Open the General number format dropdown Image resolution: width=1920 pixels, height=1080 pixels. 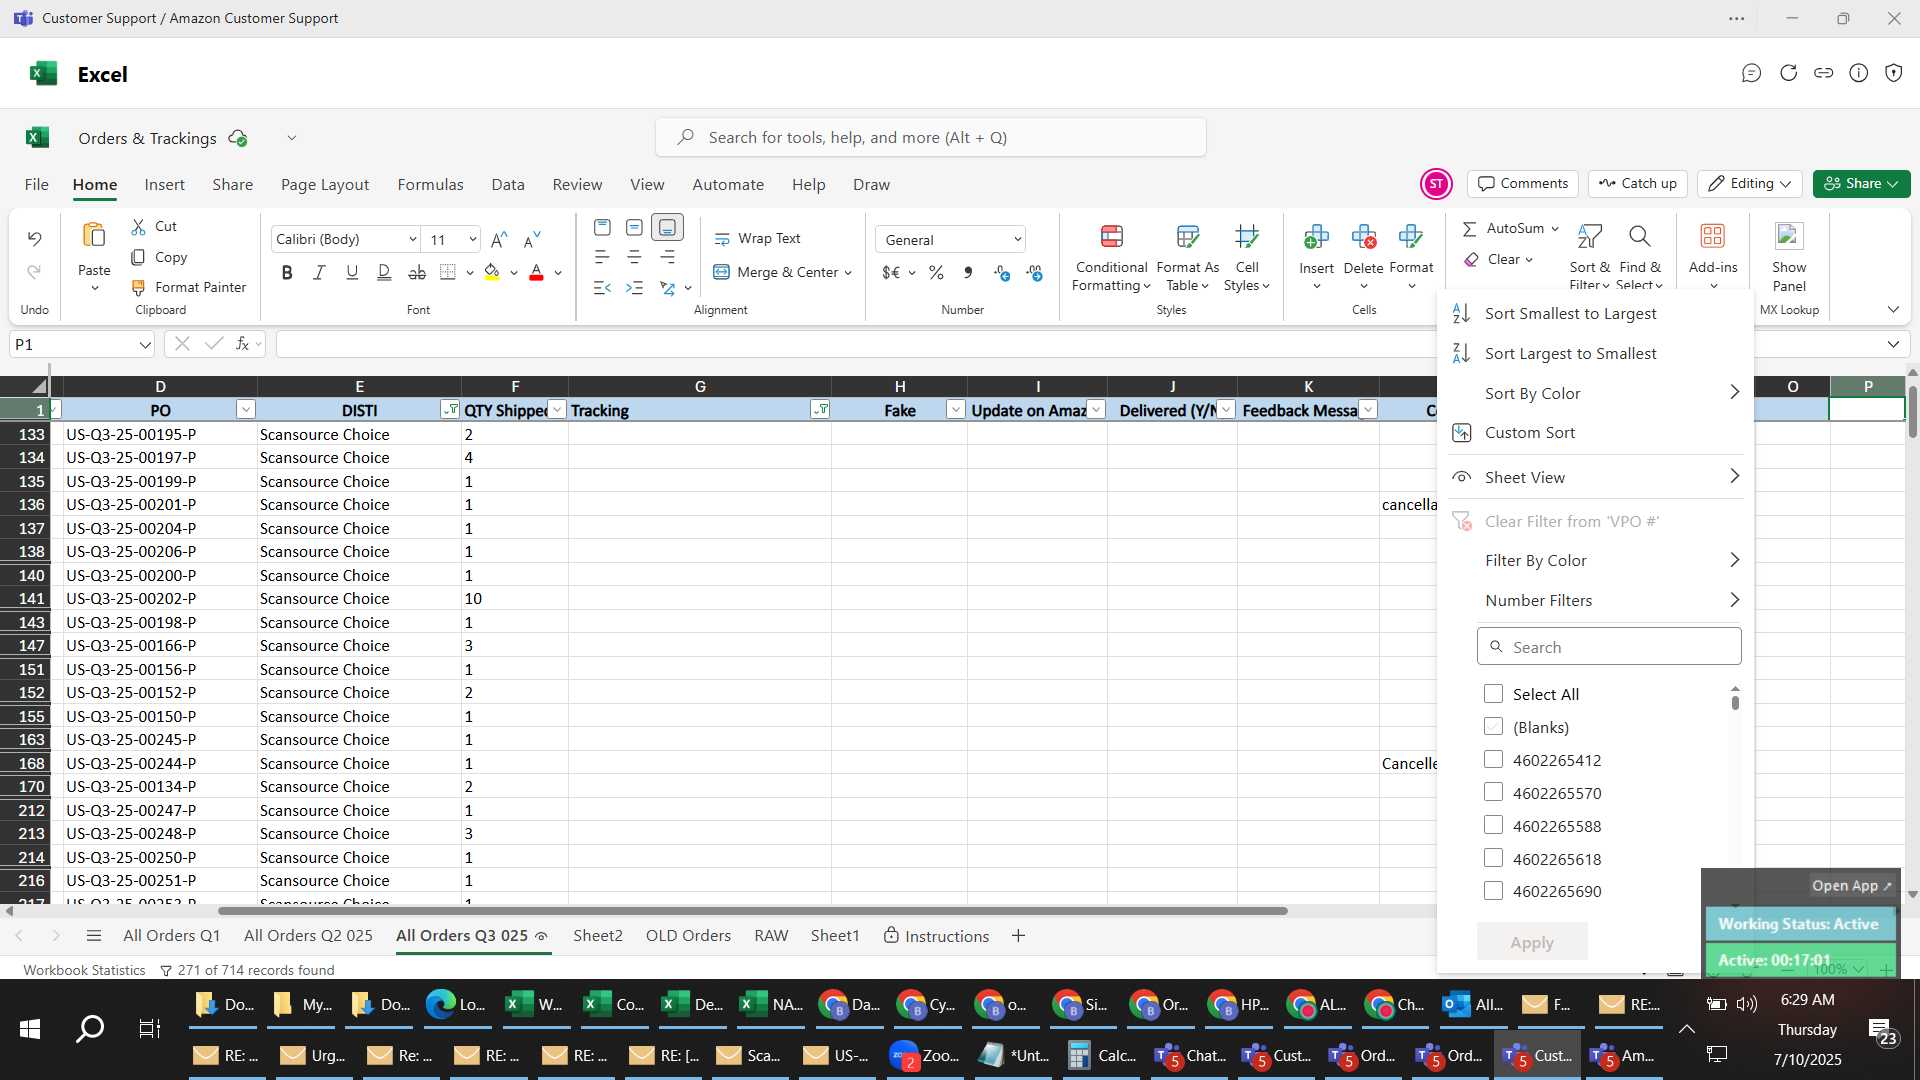point(1017,240)
